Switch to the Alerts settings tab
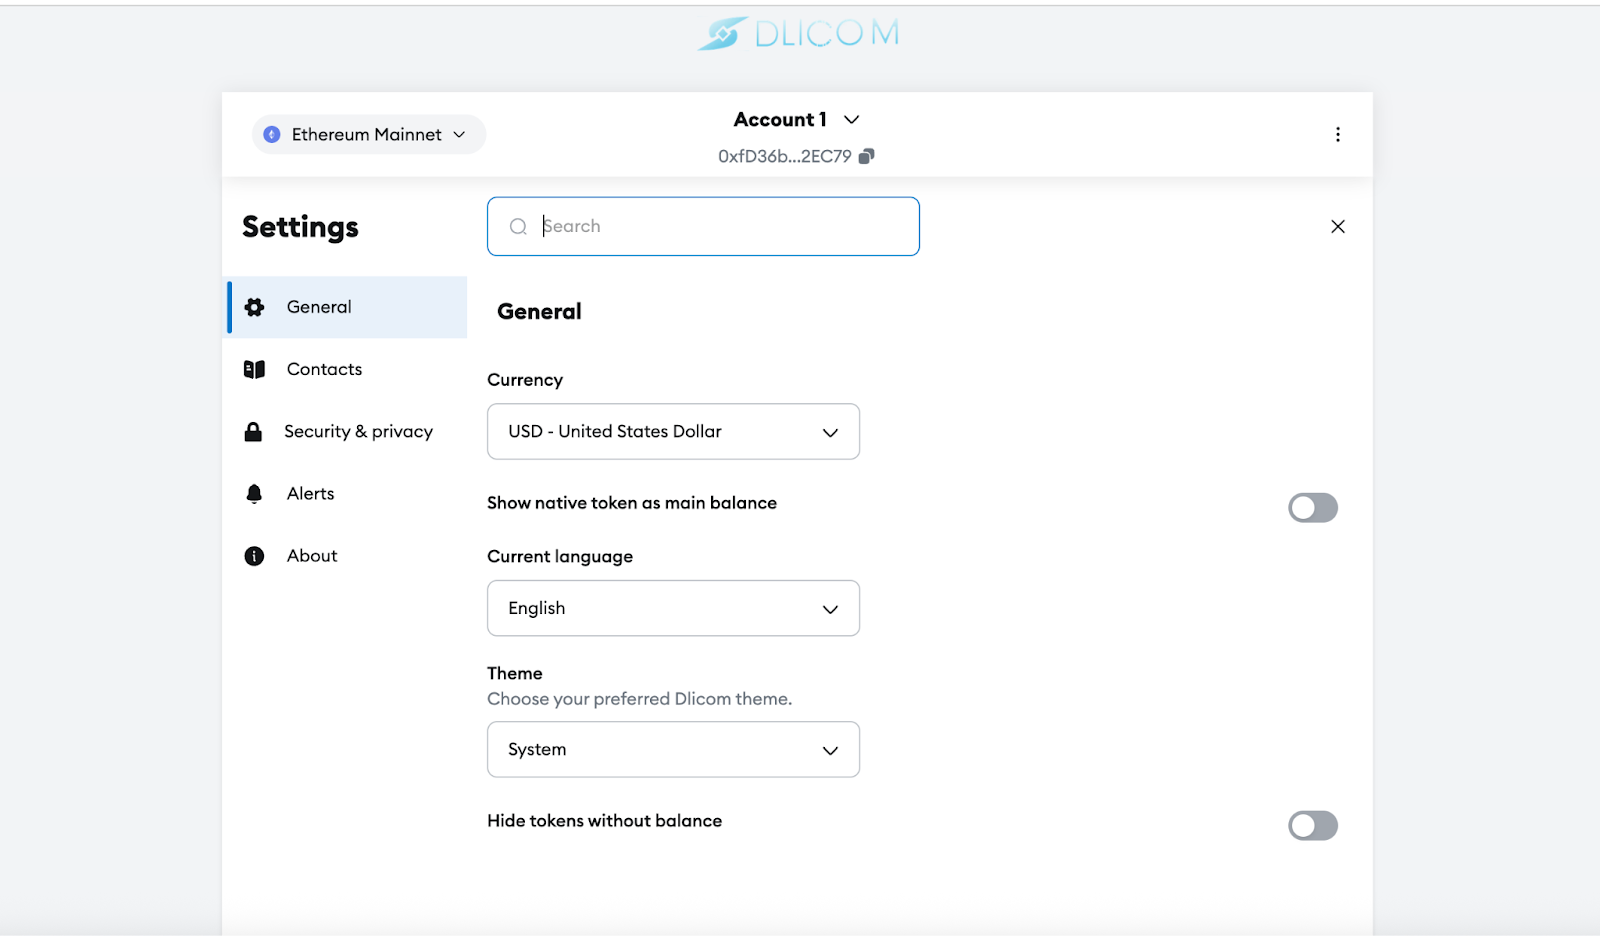The height and width of the screenshot is (936, 1600). coord(311,494)
